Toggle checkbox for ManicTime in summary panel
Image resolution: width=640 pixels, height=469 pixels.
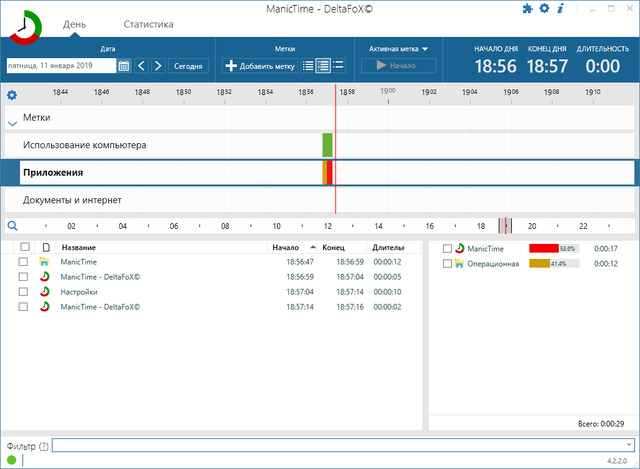pos(447,248)
